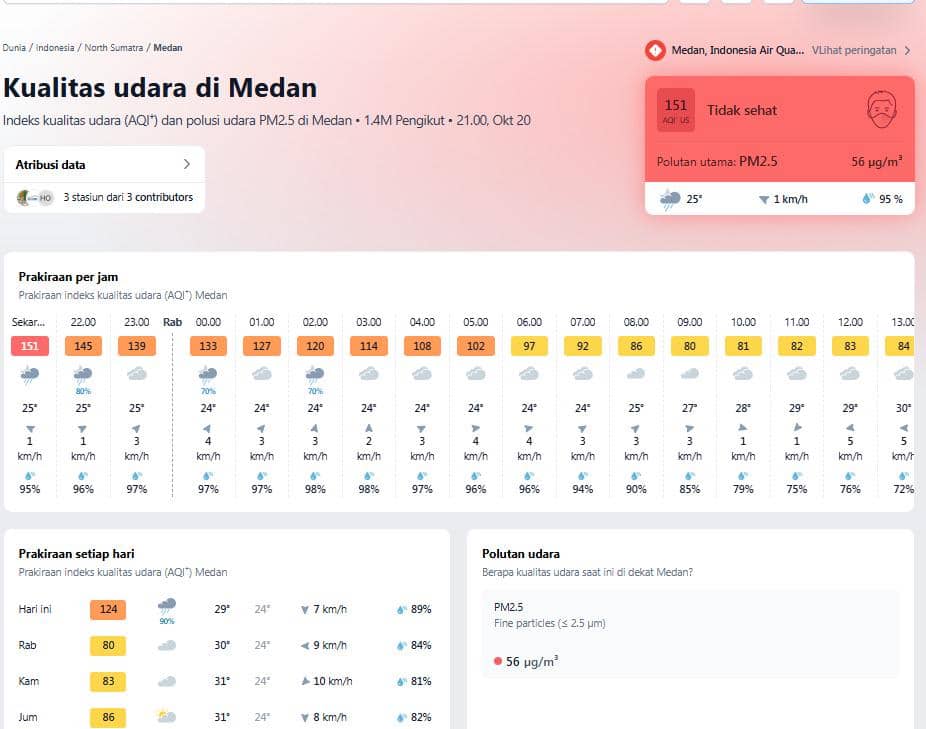Go to the Indonesia breadcrumb link
The height and width of the screenshot is (729, 926).
click(55, 48)
